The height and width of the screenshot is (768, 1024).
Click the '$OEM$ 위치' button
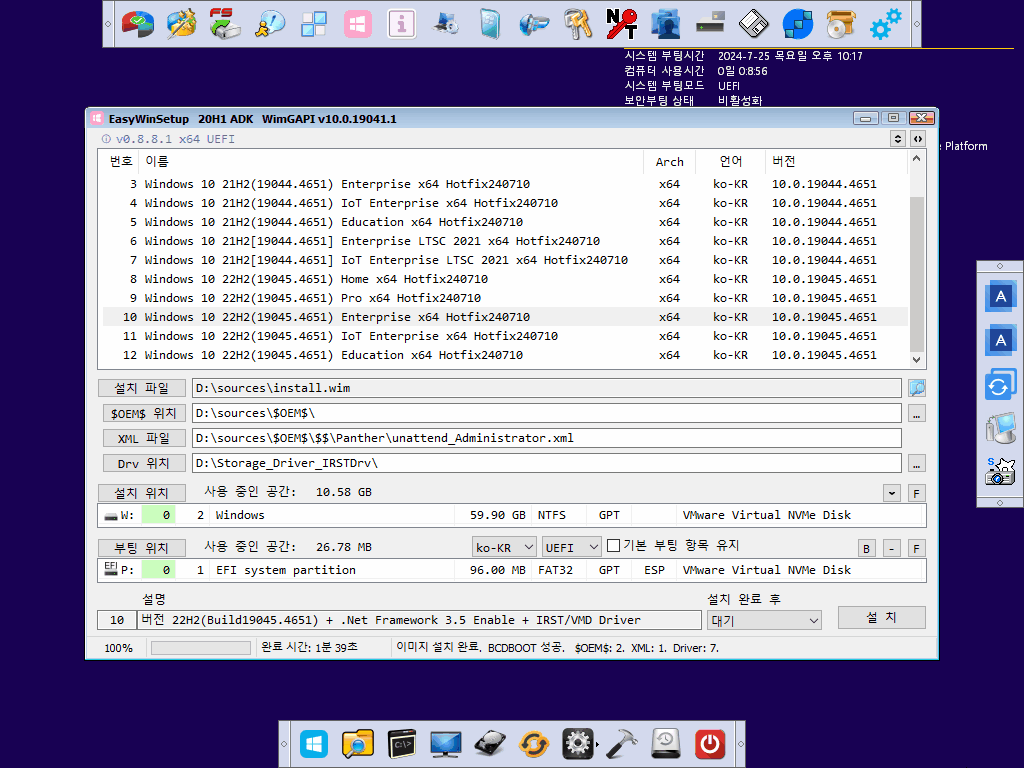[x=144, y=413]
